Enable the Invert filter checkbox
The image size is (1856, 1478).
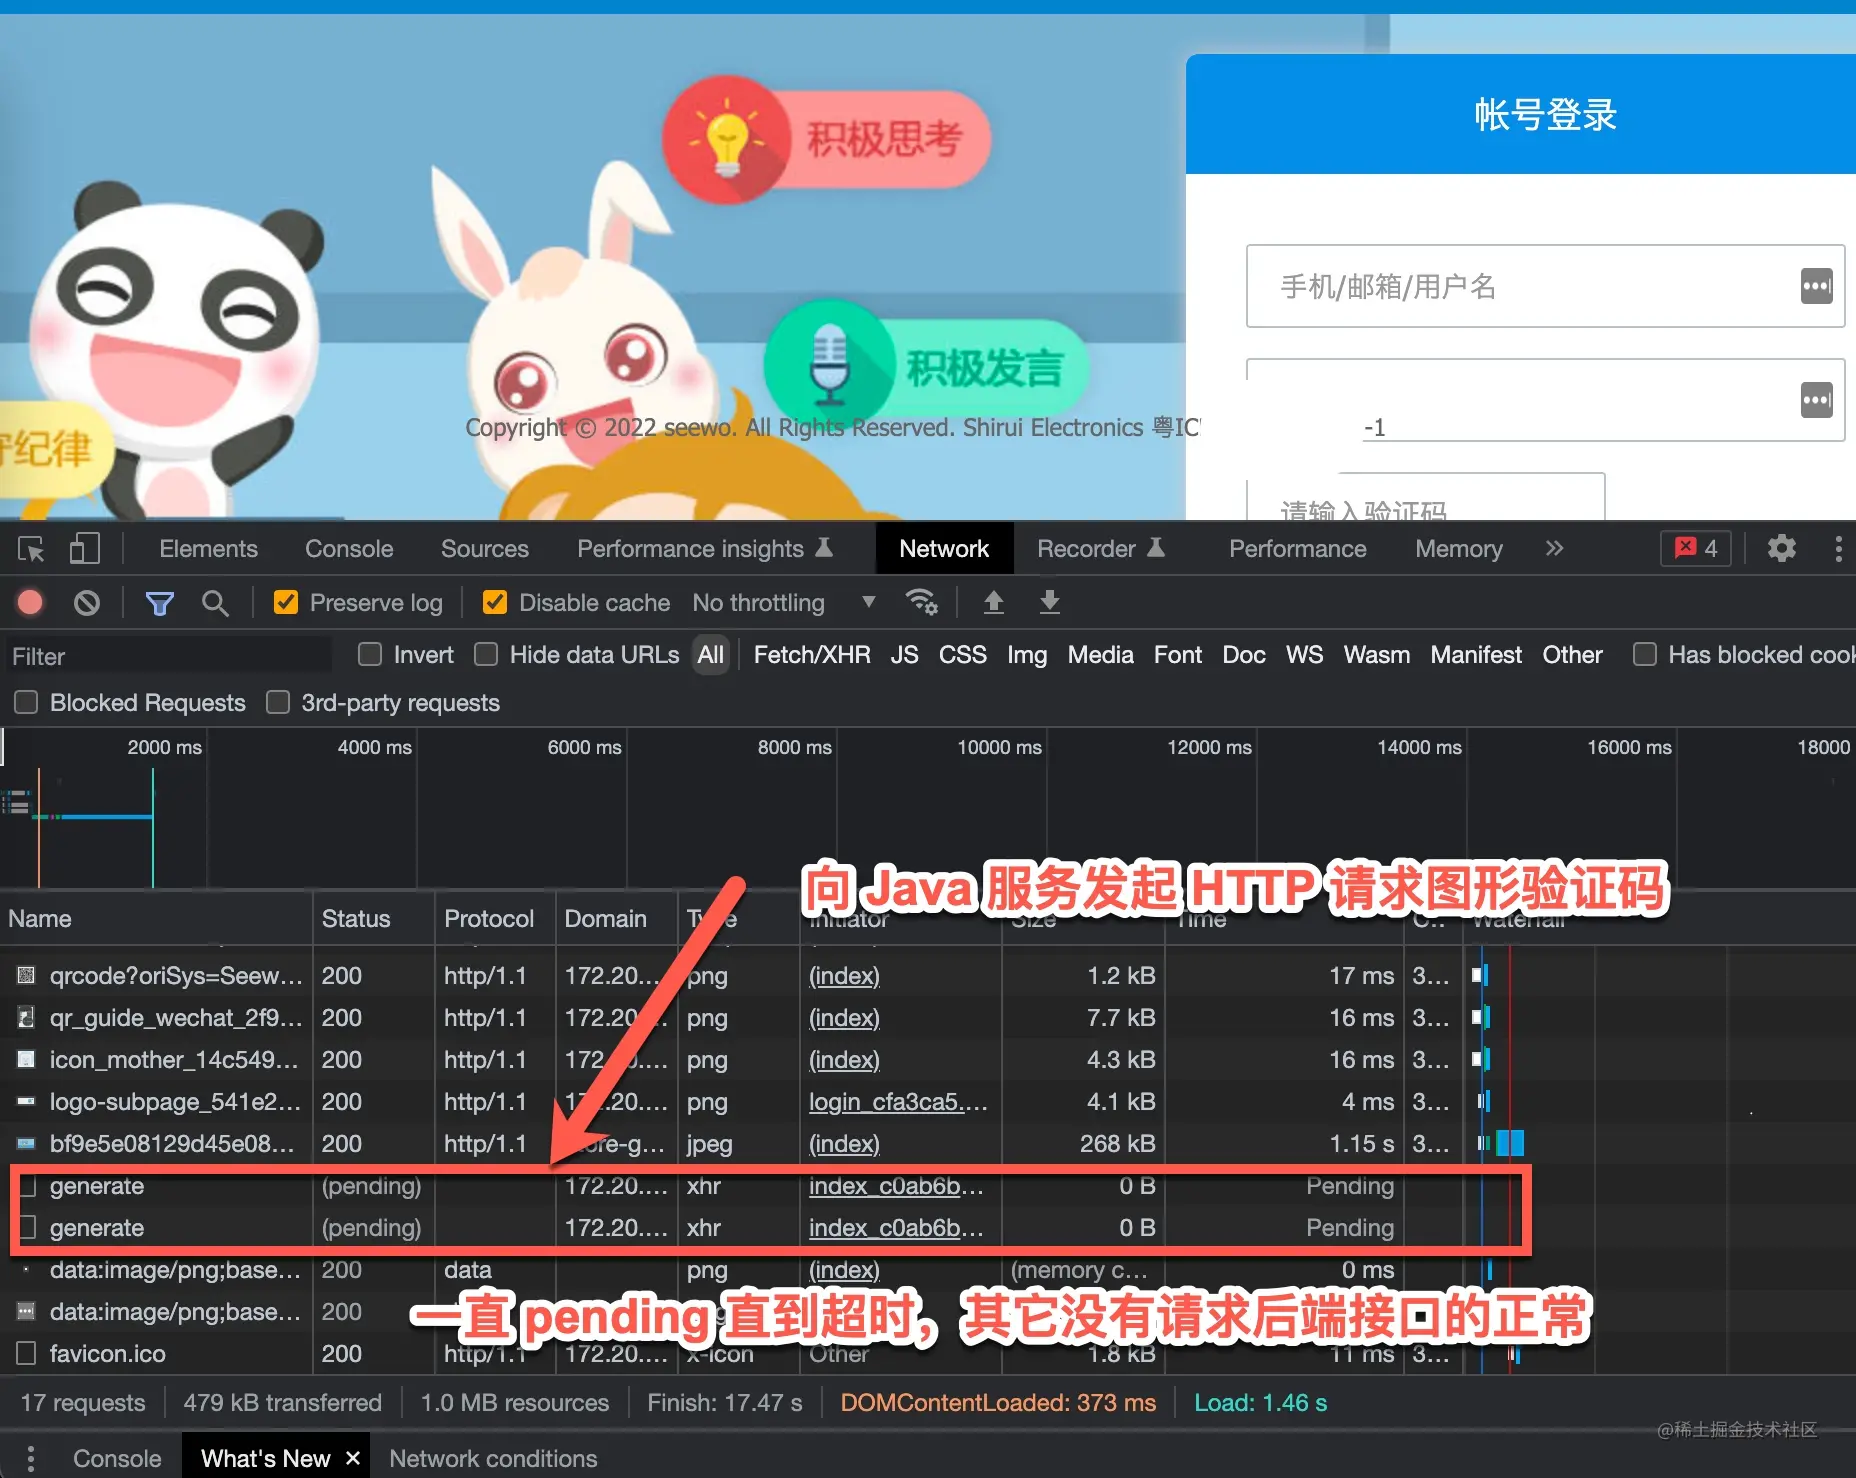click(x=370, y=655)
